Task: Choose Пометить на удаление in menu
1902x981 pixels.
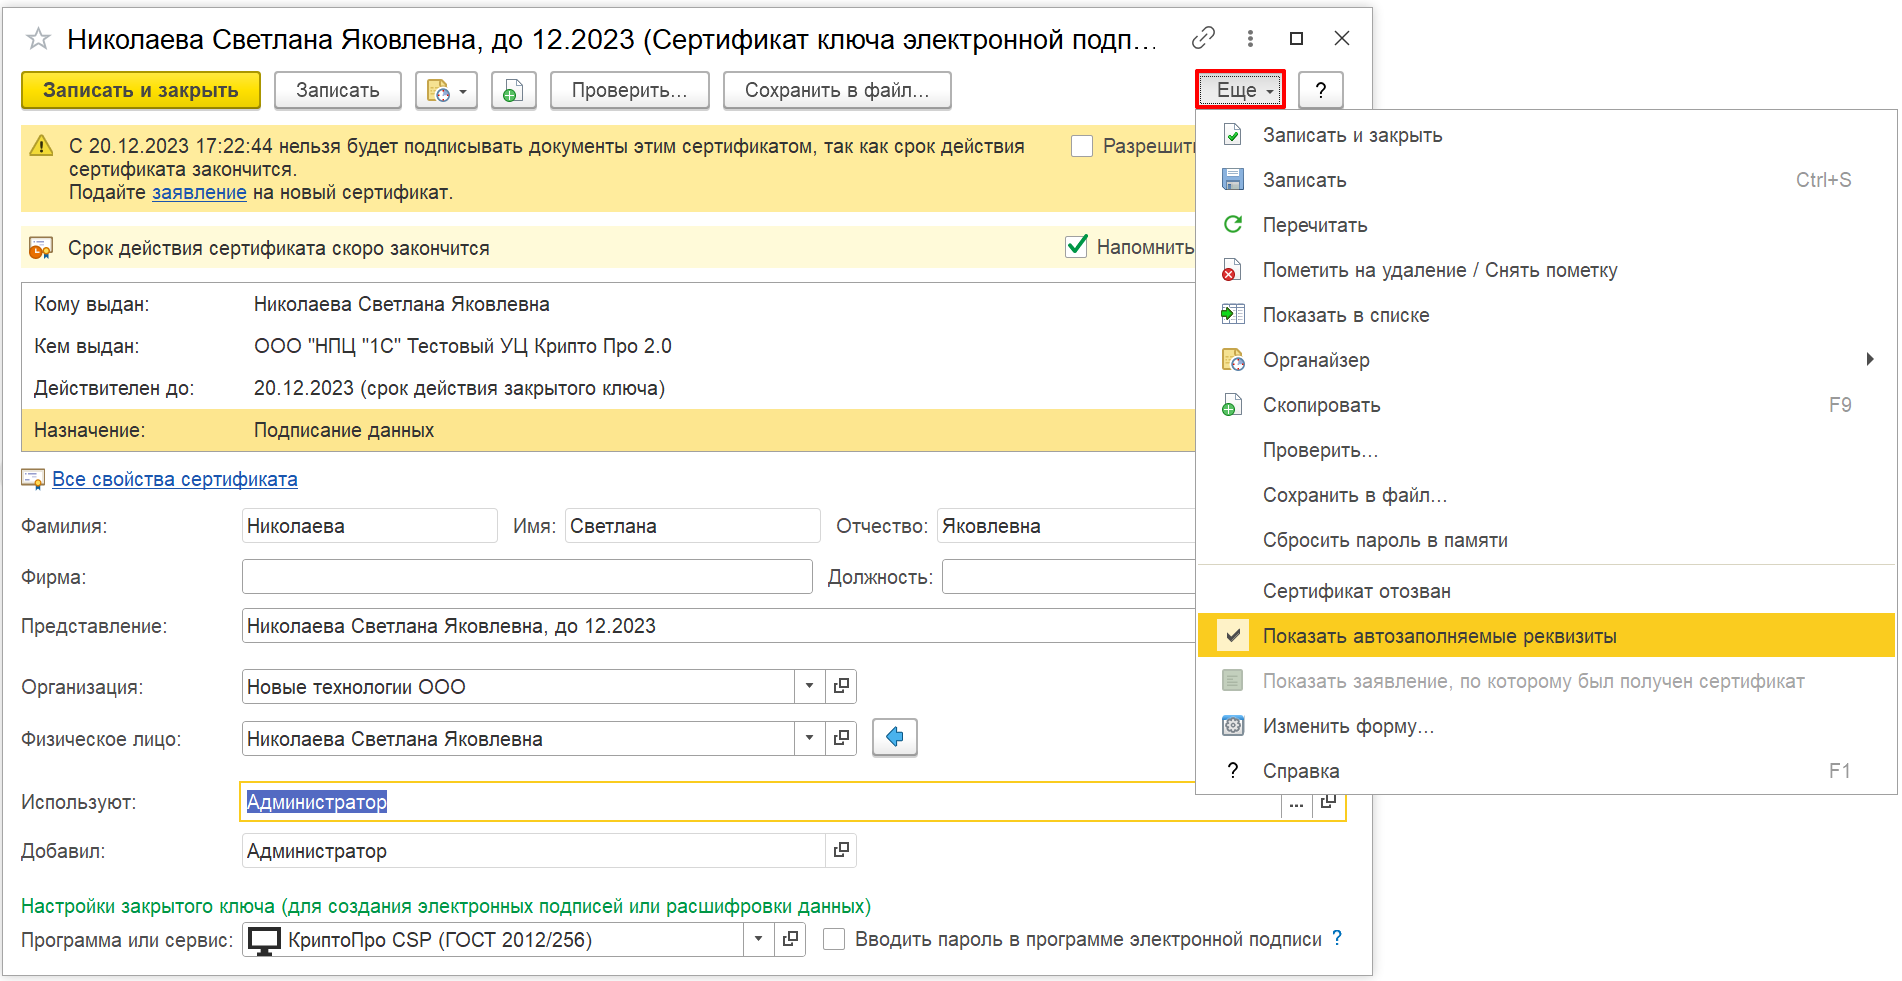Action: pyautogui.click(x=1546, y=270)
